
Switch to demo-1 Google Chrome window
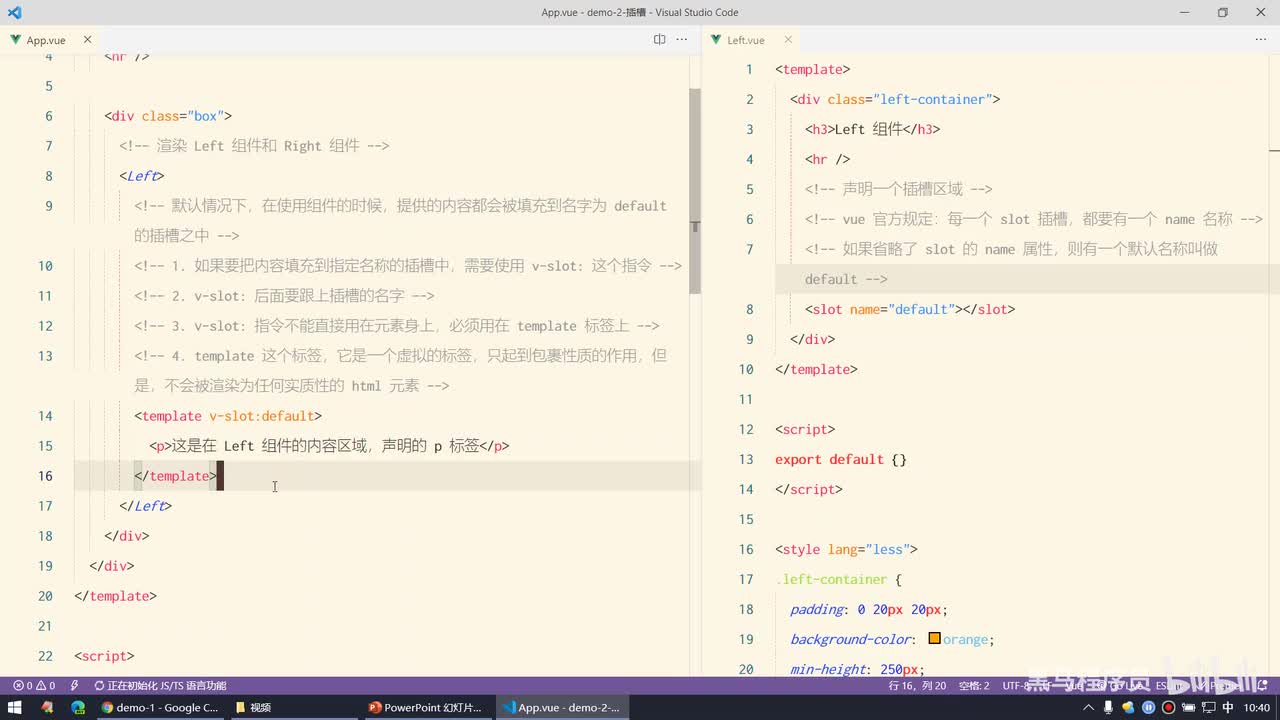click(160, 707)
